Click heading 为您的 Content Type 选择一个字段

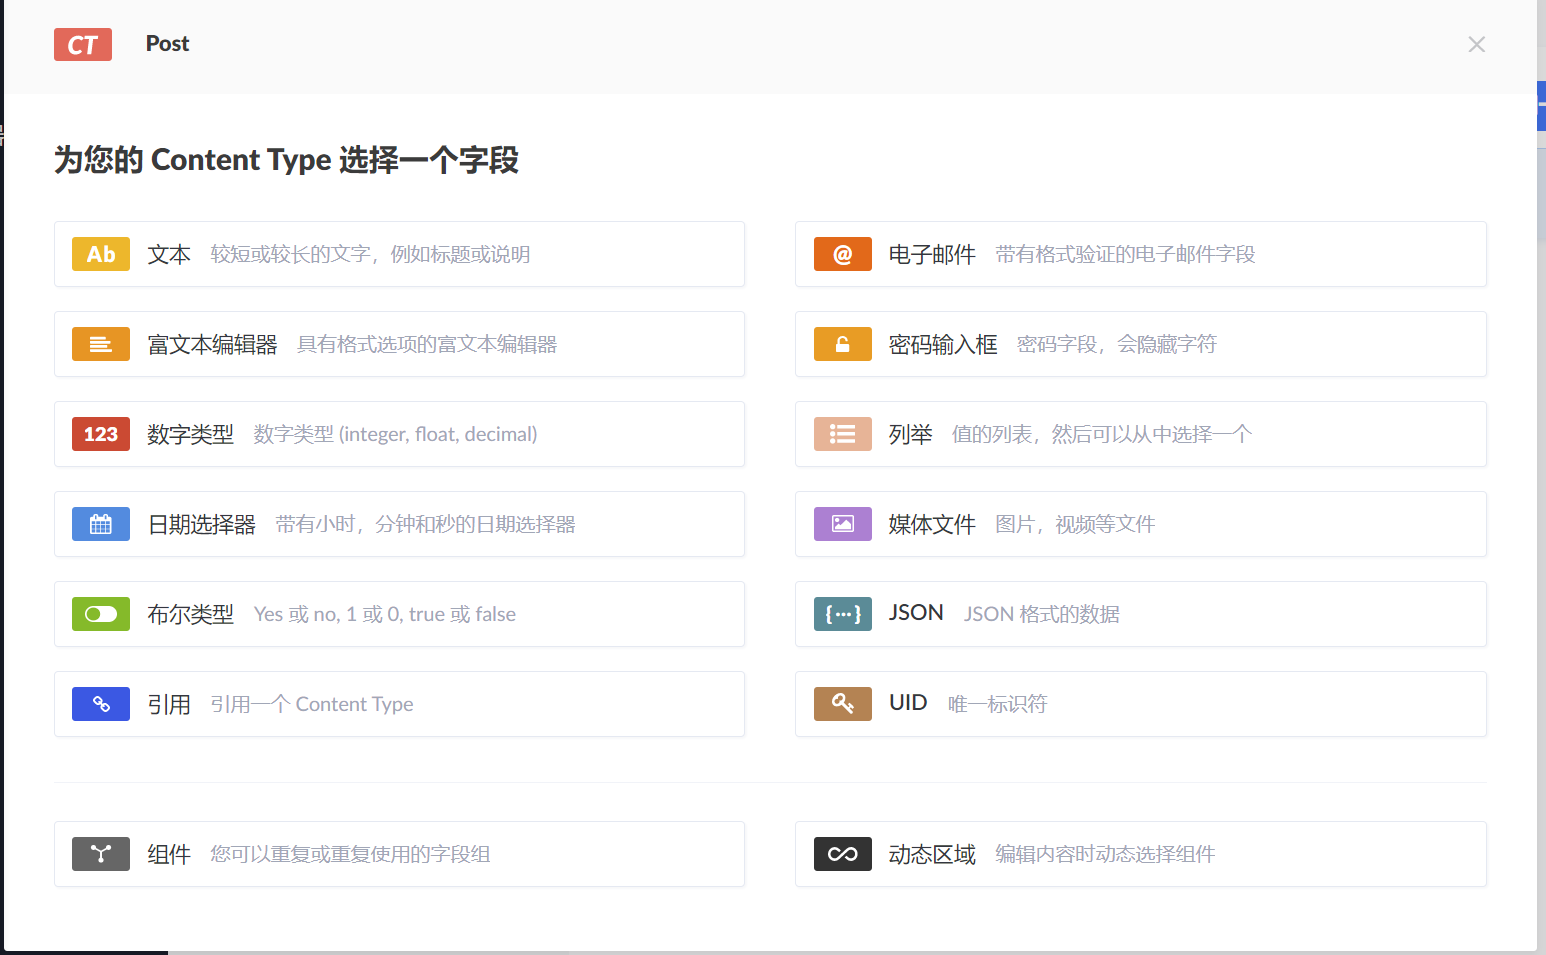pyautogui.click(x=286, y=160)
